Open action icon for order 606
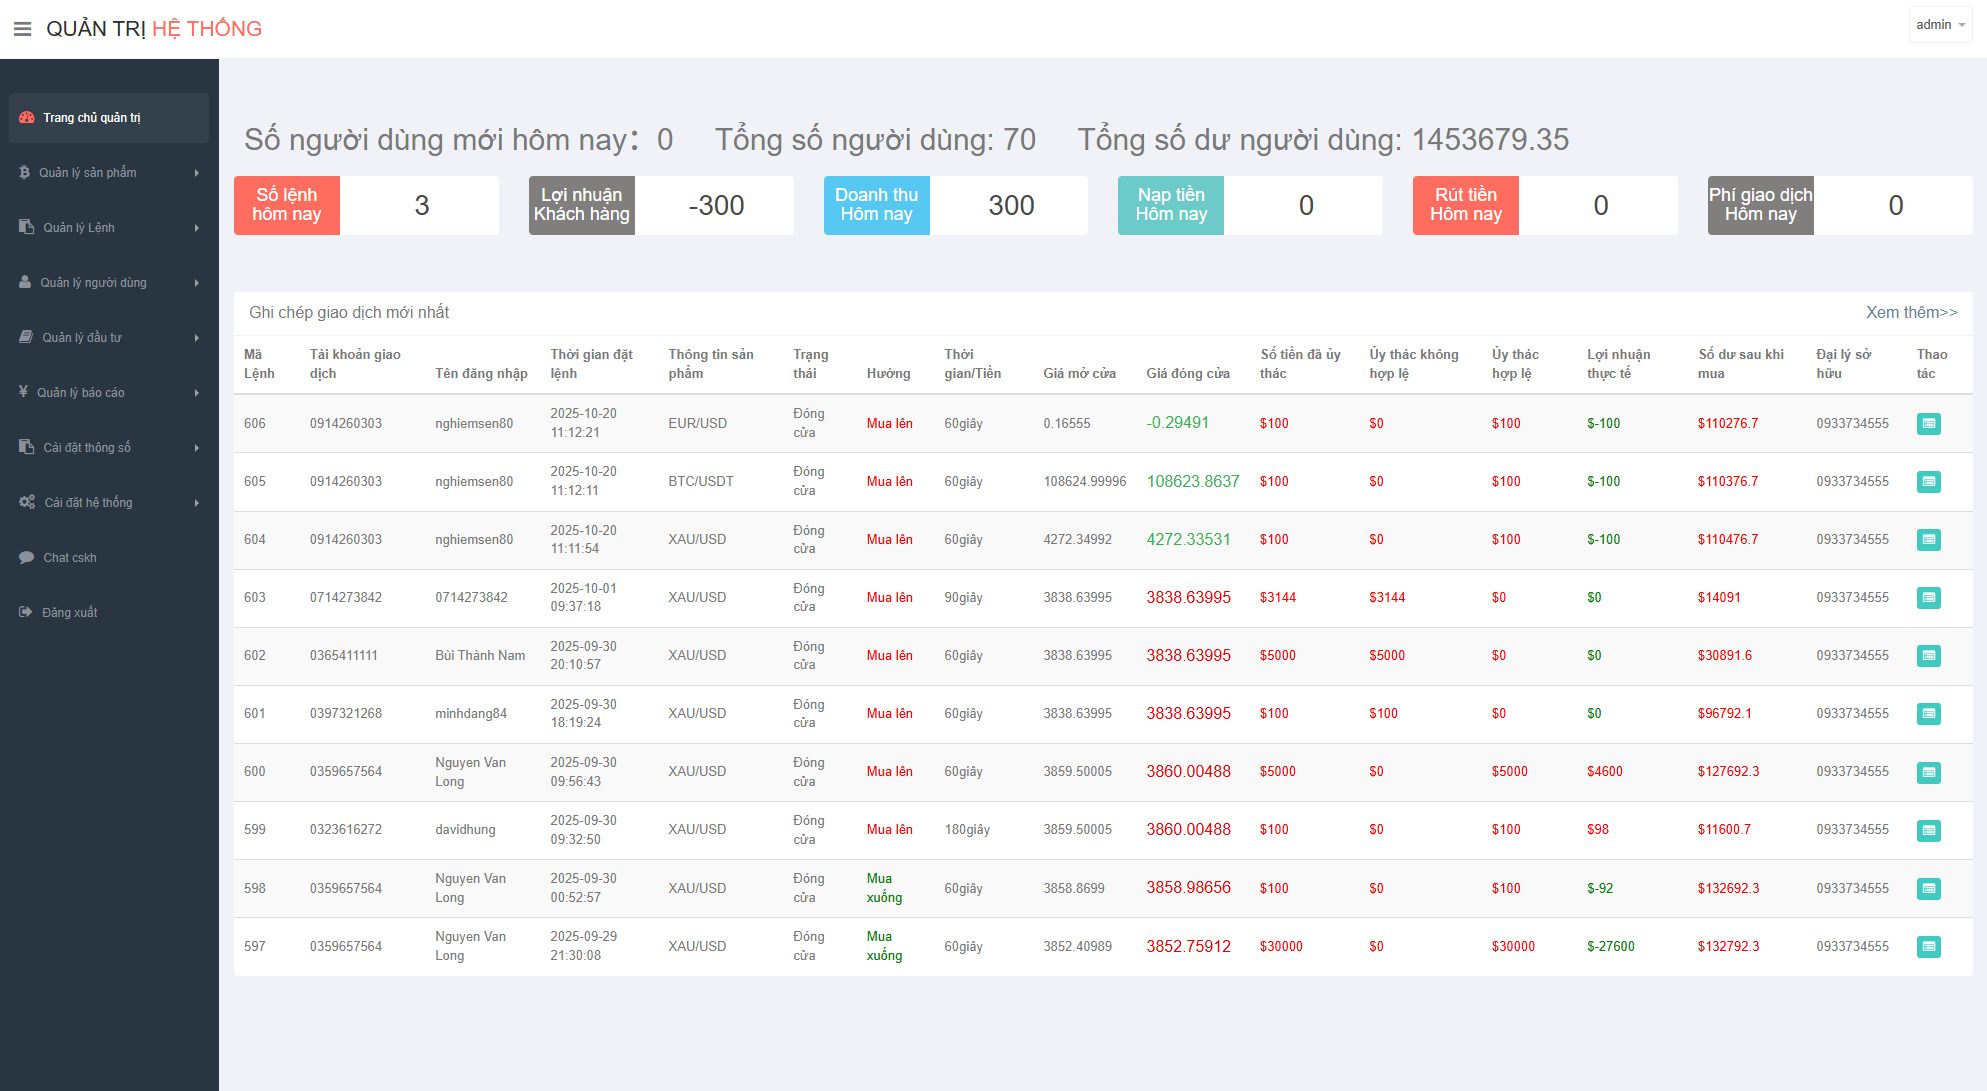 (x=1928, y=424)
